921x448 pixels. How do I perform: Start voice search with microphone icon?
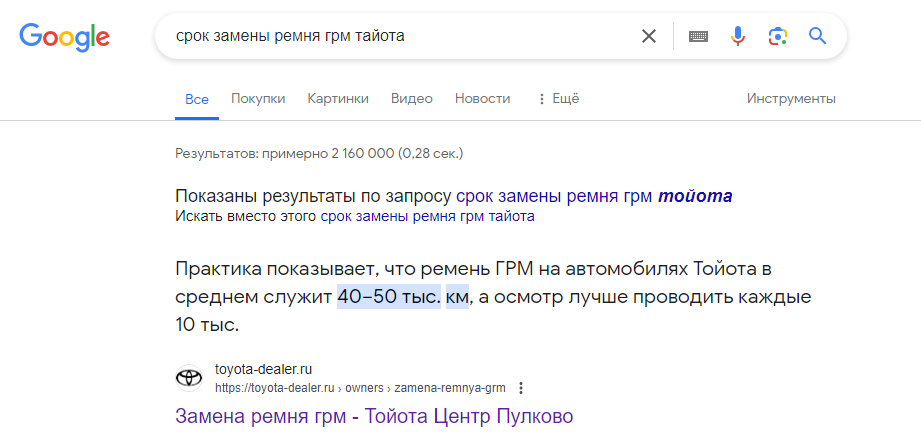point(738,37)
